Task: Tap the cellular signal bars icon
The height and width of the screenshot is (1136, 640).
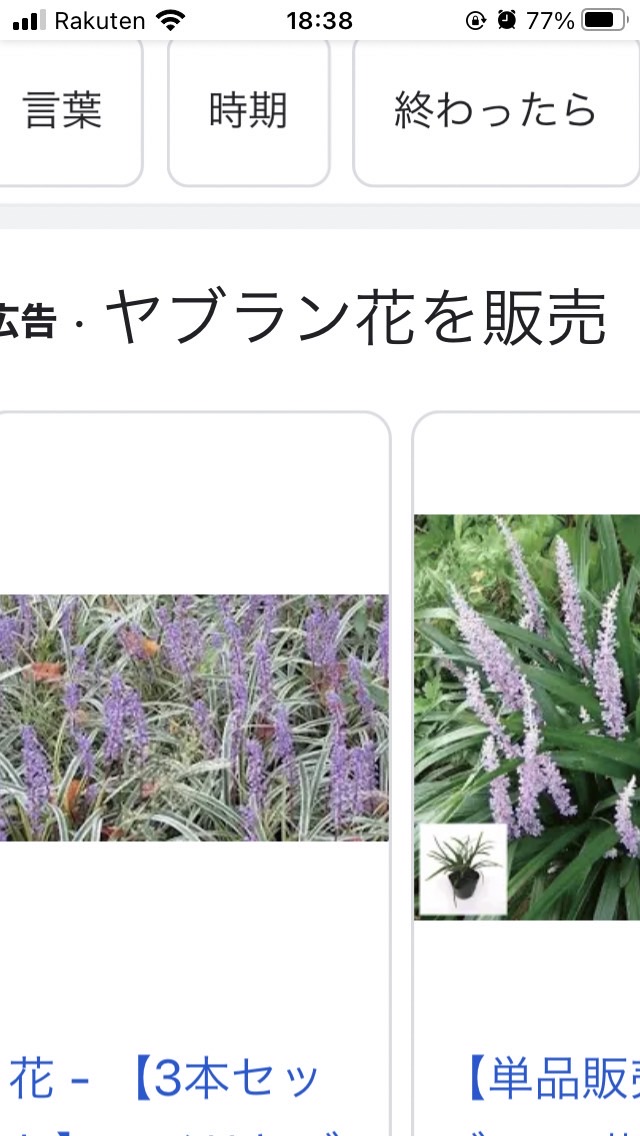Action: (30, 20)
